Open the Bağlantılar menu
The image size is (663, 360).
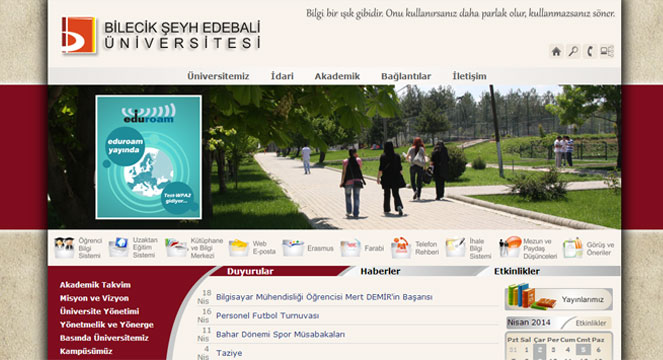tap(406, 76)
